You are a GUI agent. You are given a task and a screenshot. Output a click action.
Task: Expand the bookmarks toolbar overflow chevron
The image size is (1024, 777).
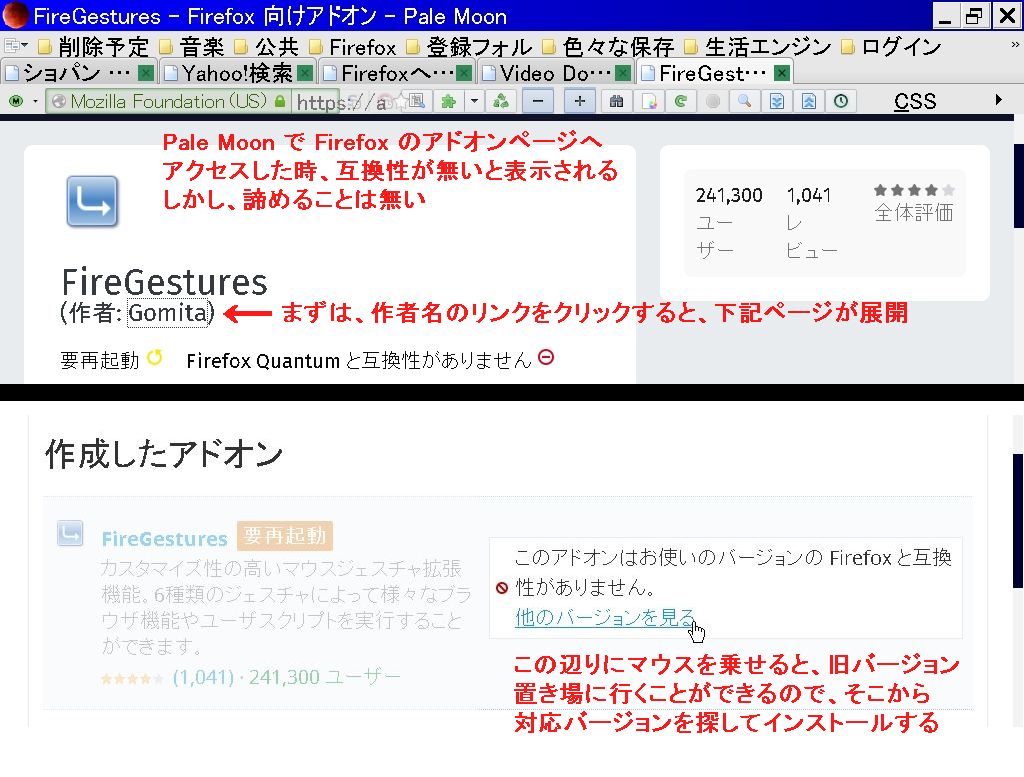click(x=1014, y=45)
